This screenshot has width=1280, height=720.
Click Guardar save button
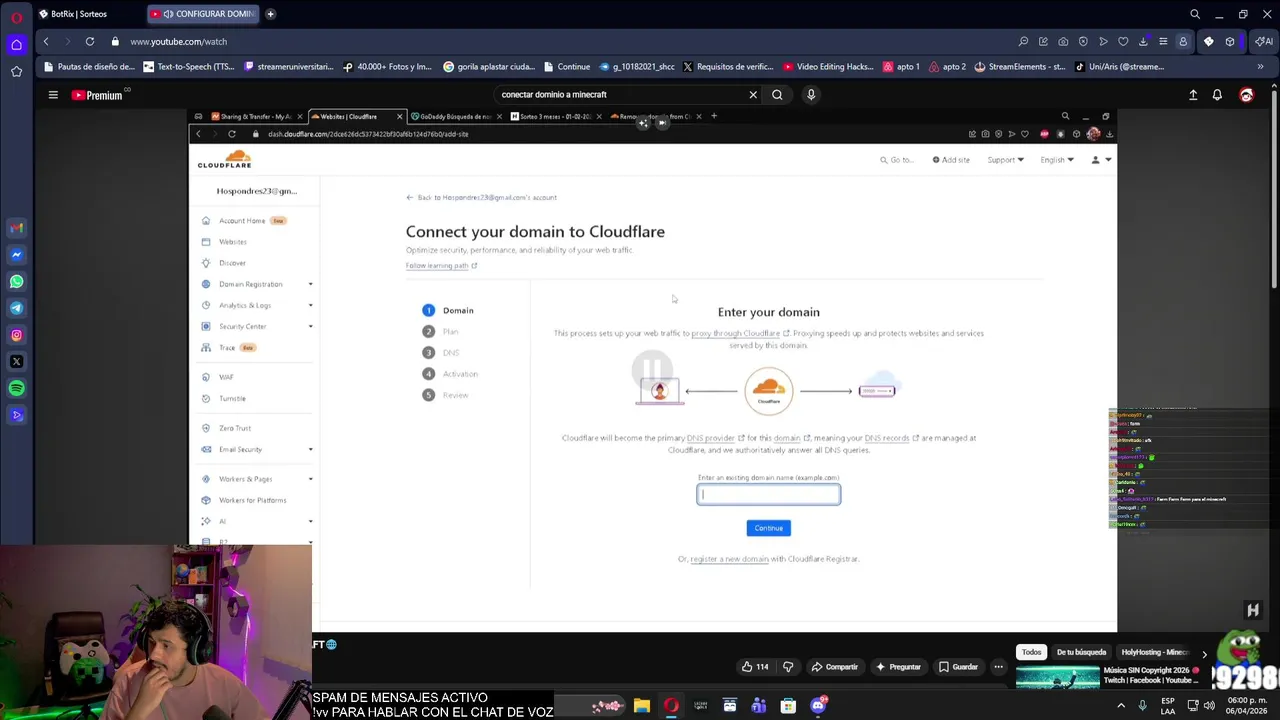pyautogui.click(x=957, y=667)
